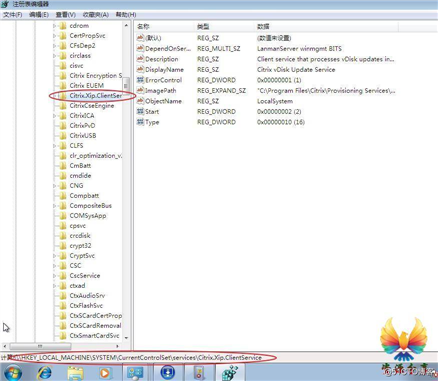The width and height of the screenshot is (438, 381).
Task: Select the ImagePath string value icon
Action: [x=140, y=91]
